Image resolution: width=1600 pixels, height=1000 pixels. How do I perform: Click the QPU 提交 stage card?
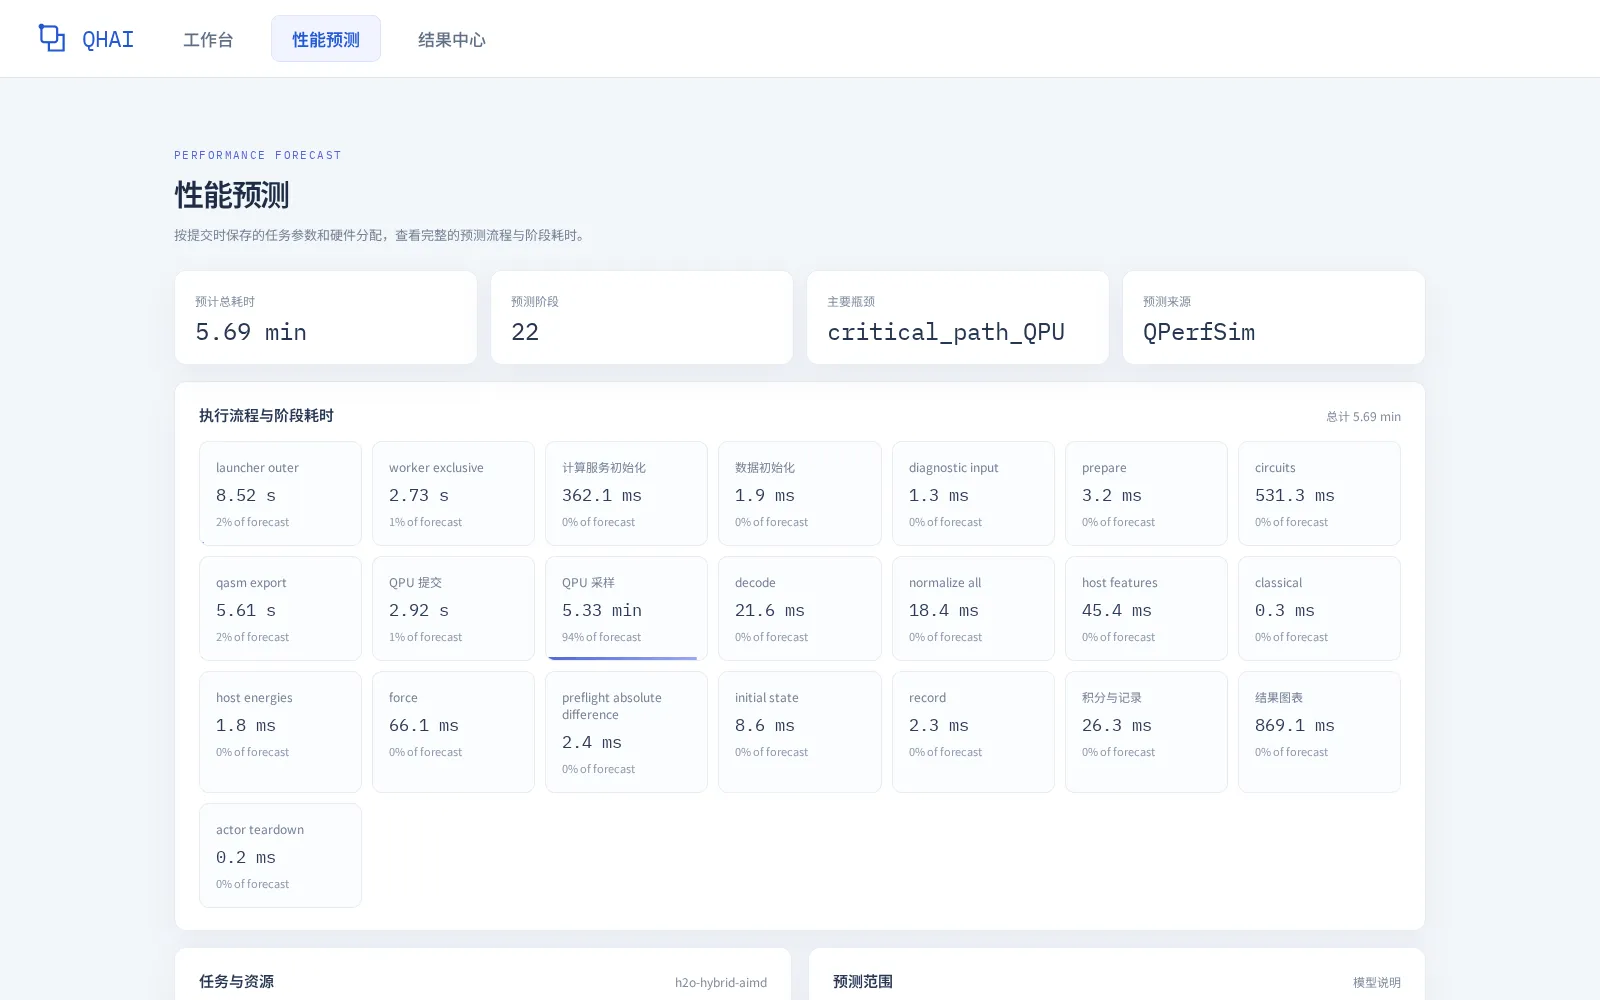(453, 608)
